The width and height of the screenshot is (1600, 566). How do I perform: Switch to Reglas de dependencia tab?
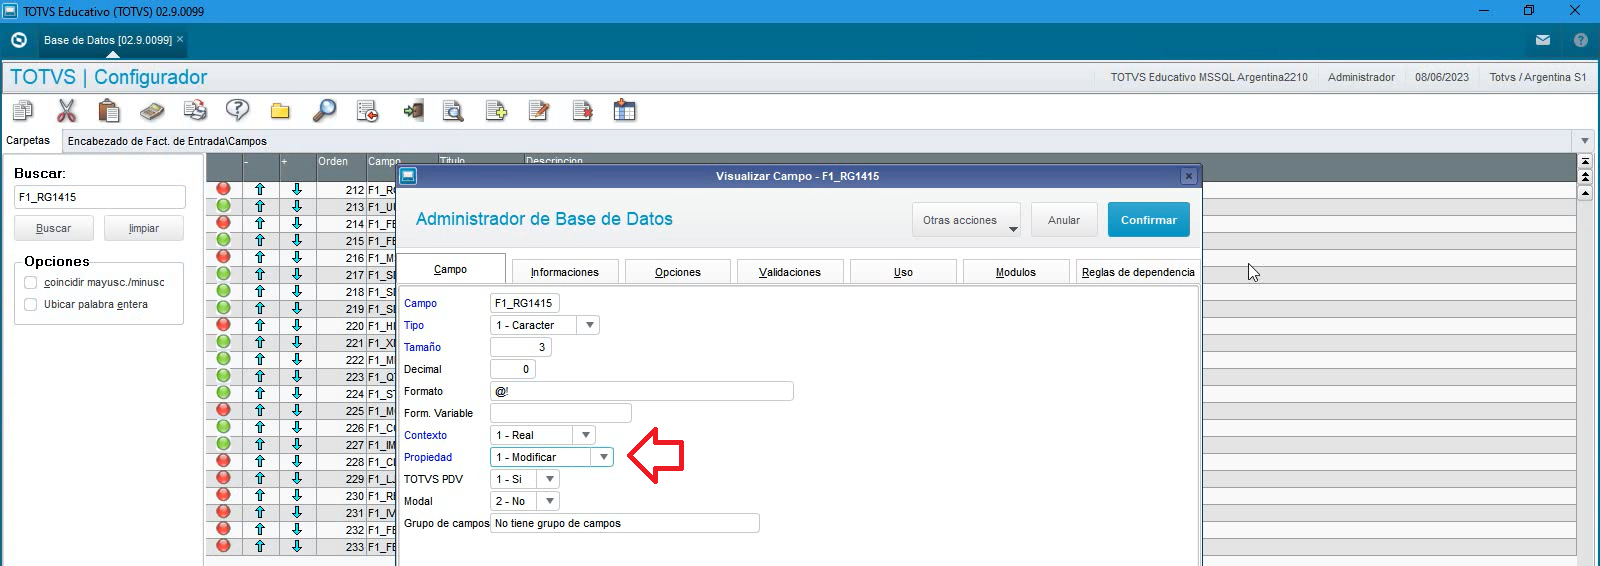[x=1138, y=272]
